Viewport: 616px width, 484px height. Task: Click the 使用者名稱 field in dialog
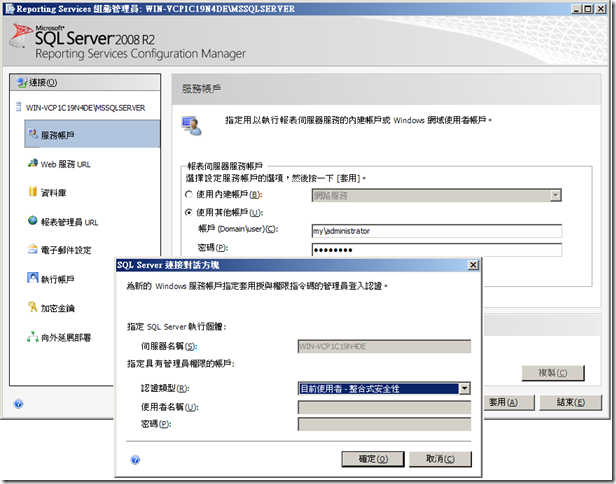point(384,407)
